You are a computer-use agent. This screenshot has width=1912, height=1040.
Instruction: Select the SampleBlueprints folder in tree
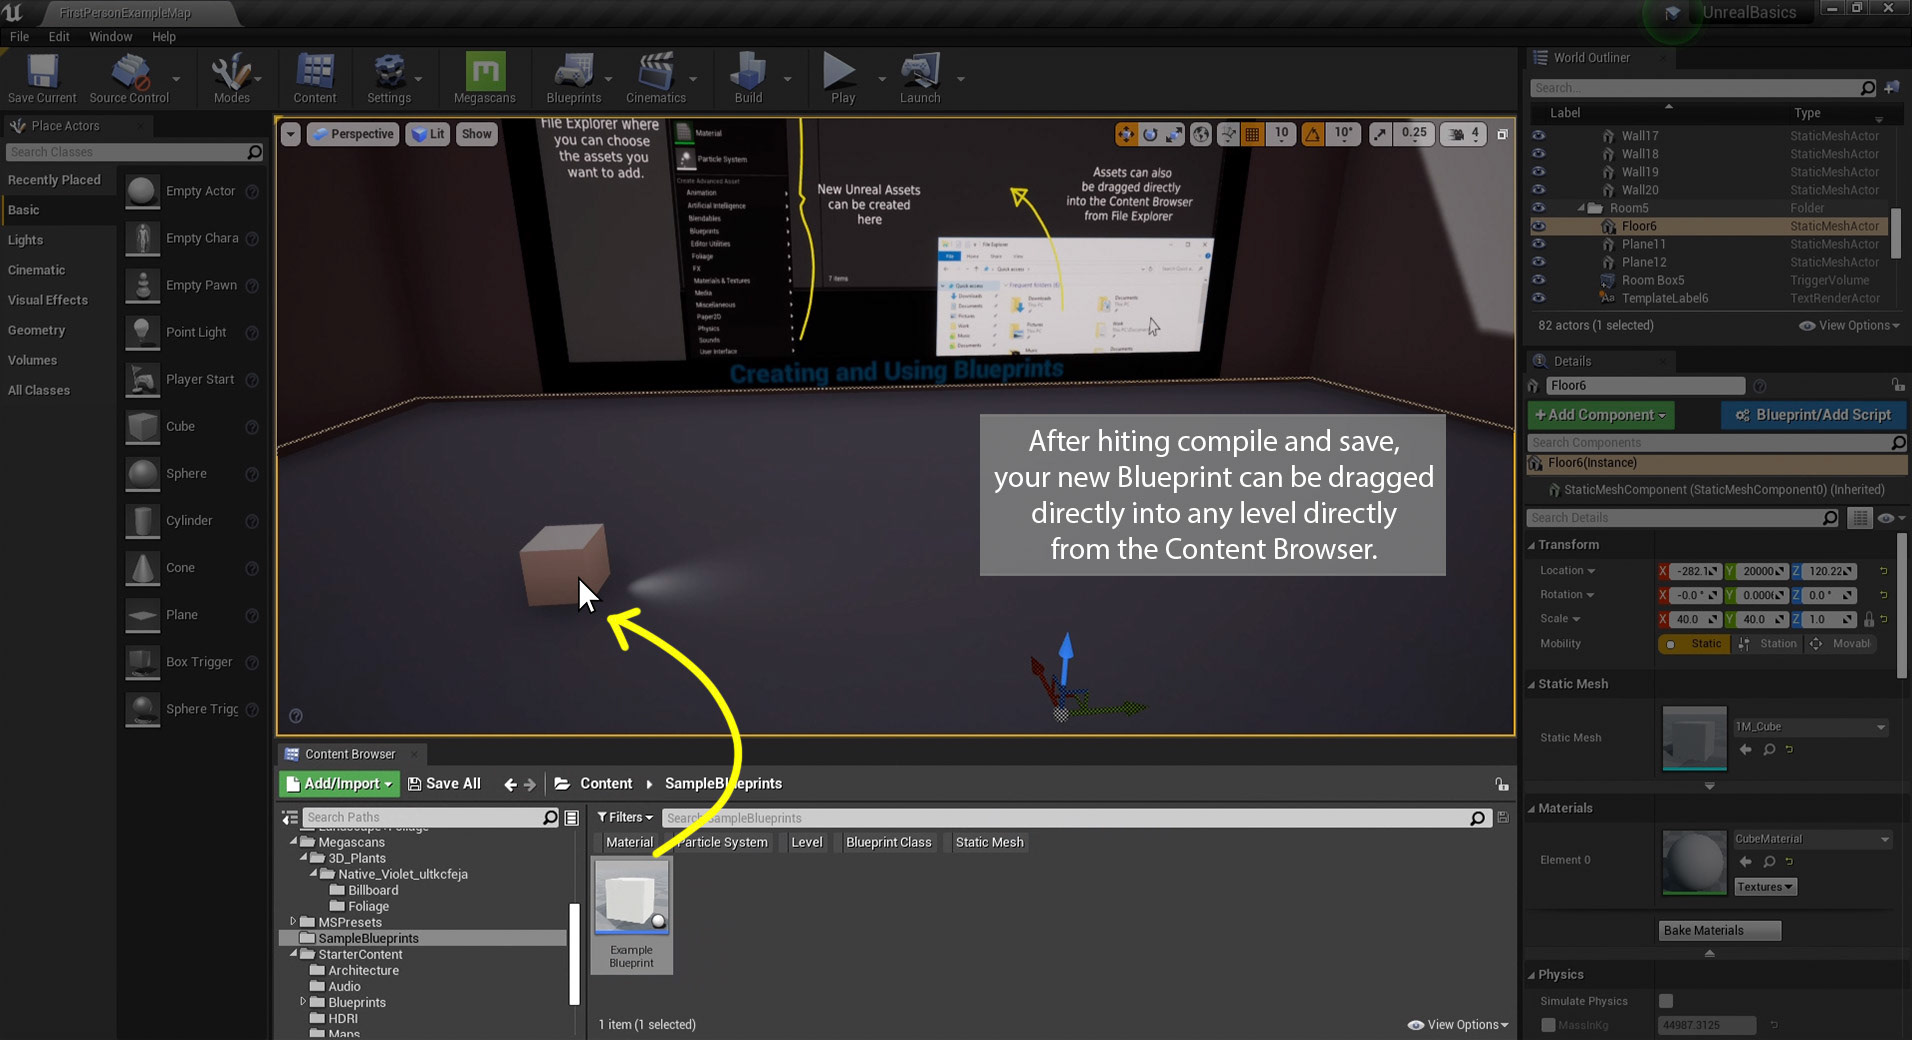tap(422, 938)
